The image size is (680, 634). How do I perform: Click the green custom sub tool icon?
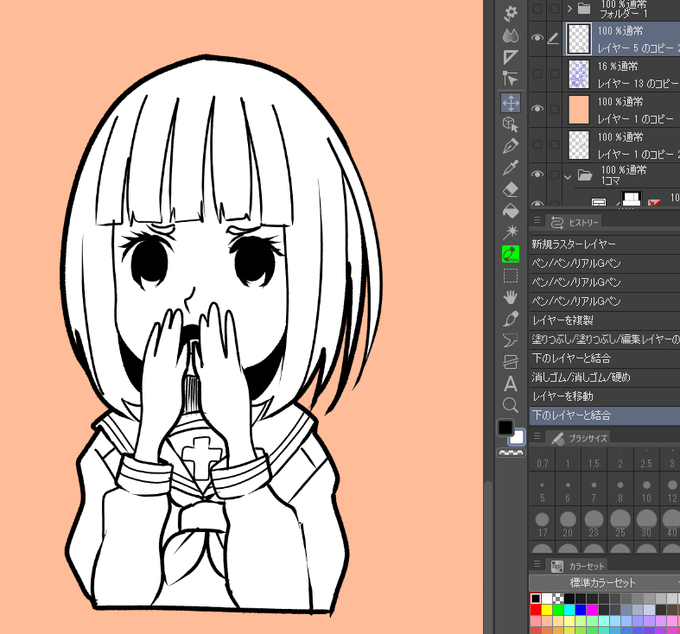(x=510, y=254)
